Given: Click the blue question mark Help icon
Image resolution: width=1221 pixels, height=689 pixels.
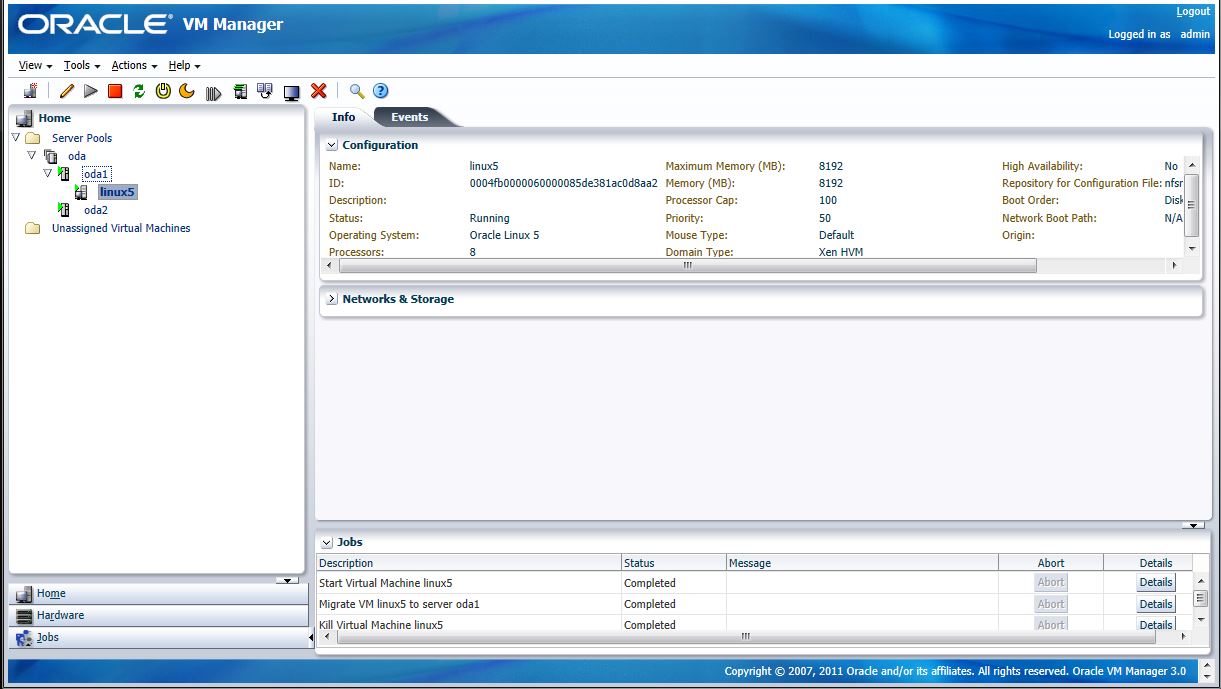Looking at the screenshot, I should [x=381, y=92].
